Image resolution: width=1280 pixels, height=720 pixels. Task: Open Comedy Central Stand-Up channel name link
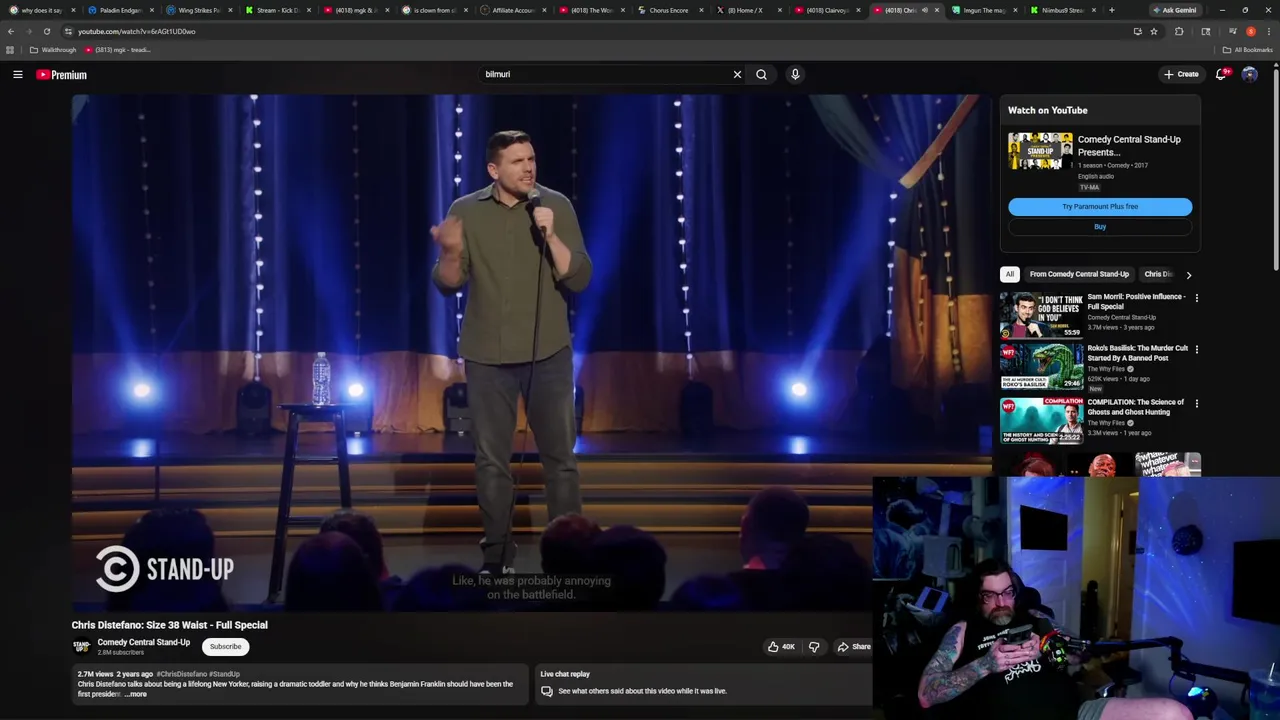tap(143, 642)
